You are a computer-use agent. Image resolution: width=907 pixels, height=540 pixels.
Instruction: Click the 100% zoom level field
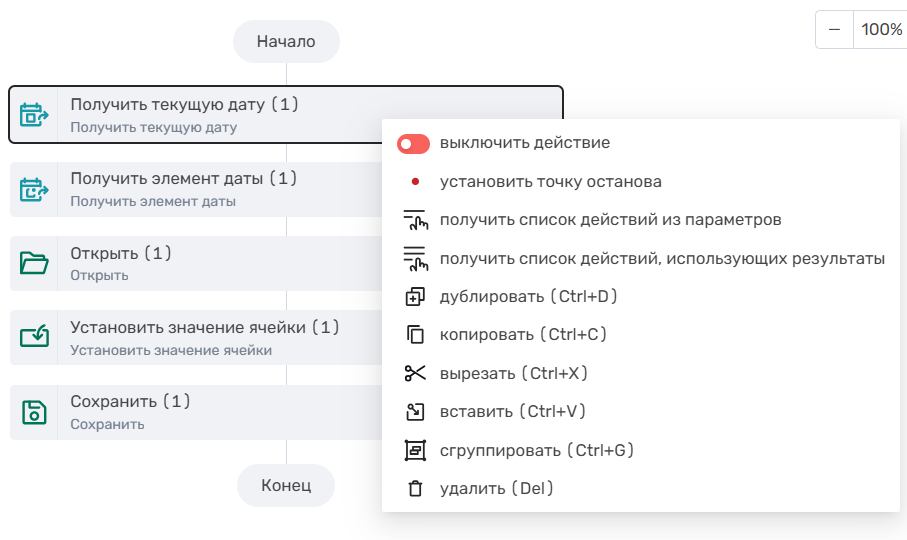[x=880, y=30]
